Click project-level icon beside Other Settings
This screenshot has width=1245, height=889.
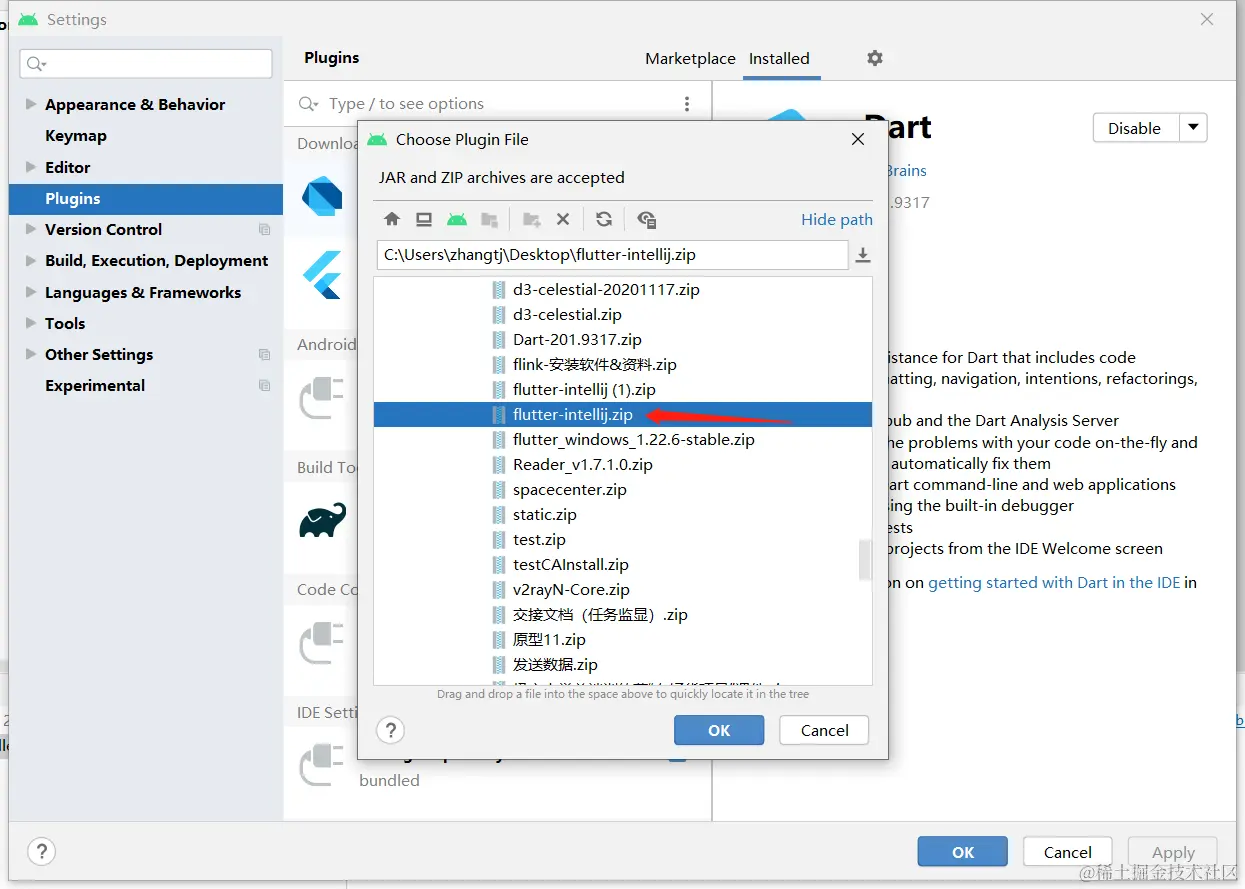coord(264,355)
